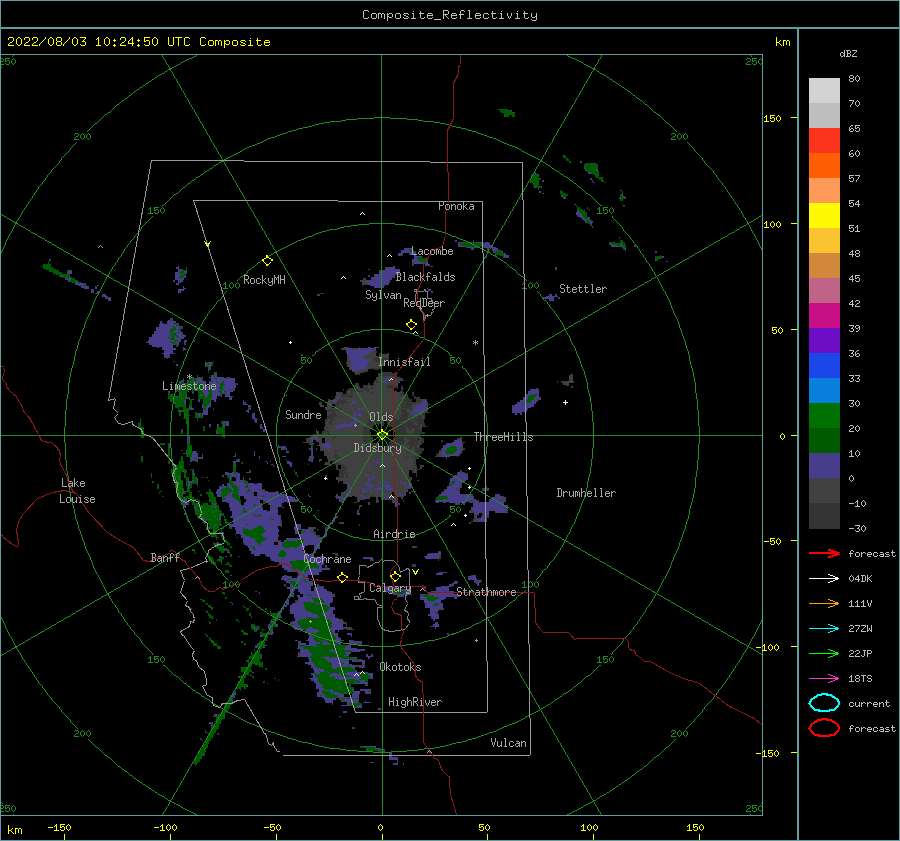Screen dimensions: 900x841
Task: Click the yellow radar site marker at Didsbury
Action: [x=382, y=435]
